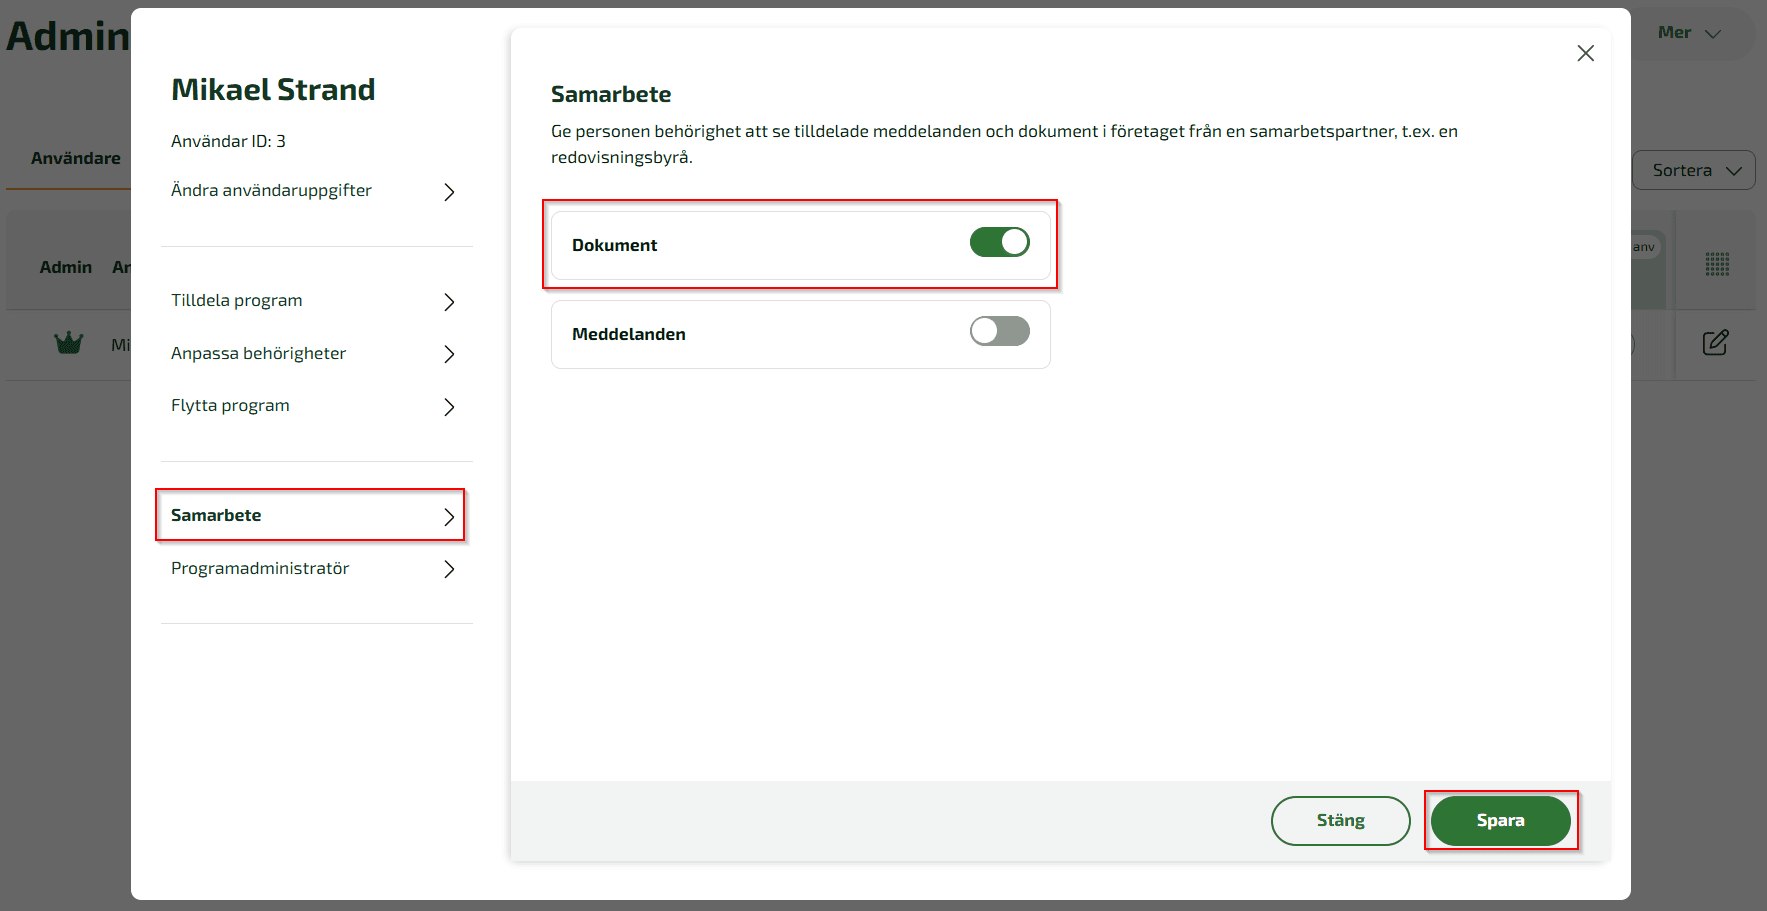This screenshot has height=911, width=1767.
Task: Click the arrow beside Programadministratör
Action: pyautogui.click(x=449, y=570)
